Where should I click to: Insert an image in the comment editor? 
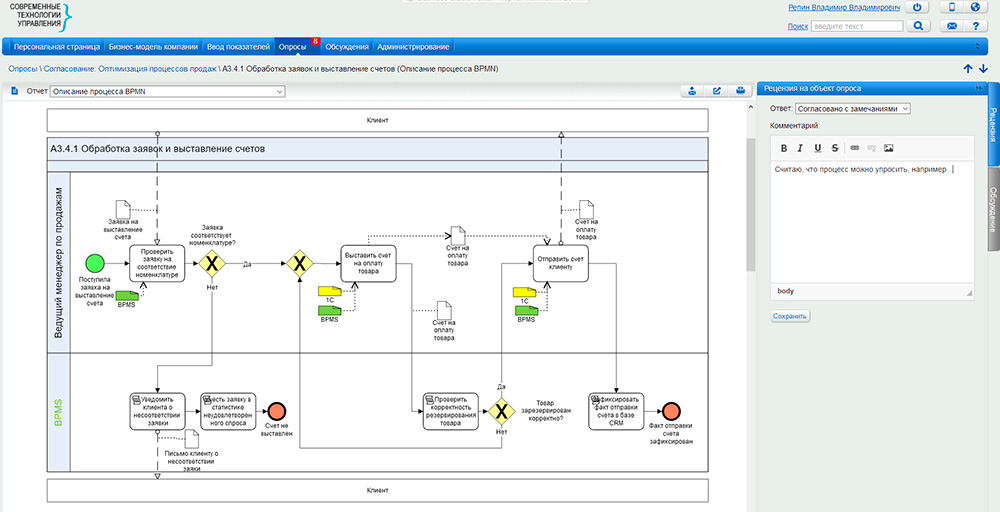tap(888, 148)
